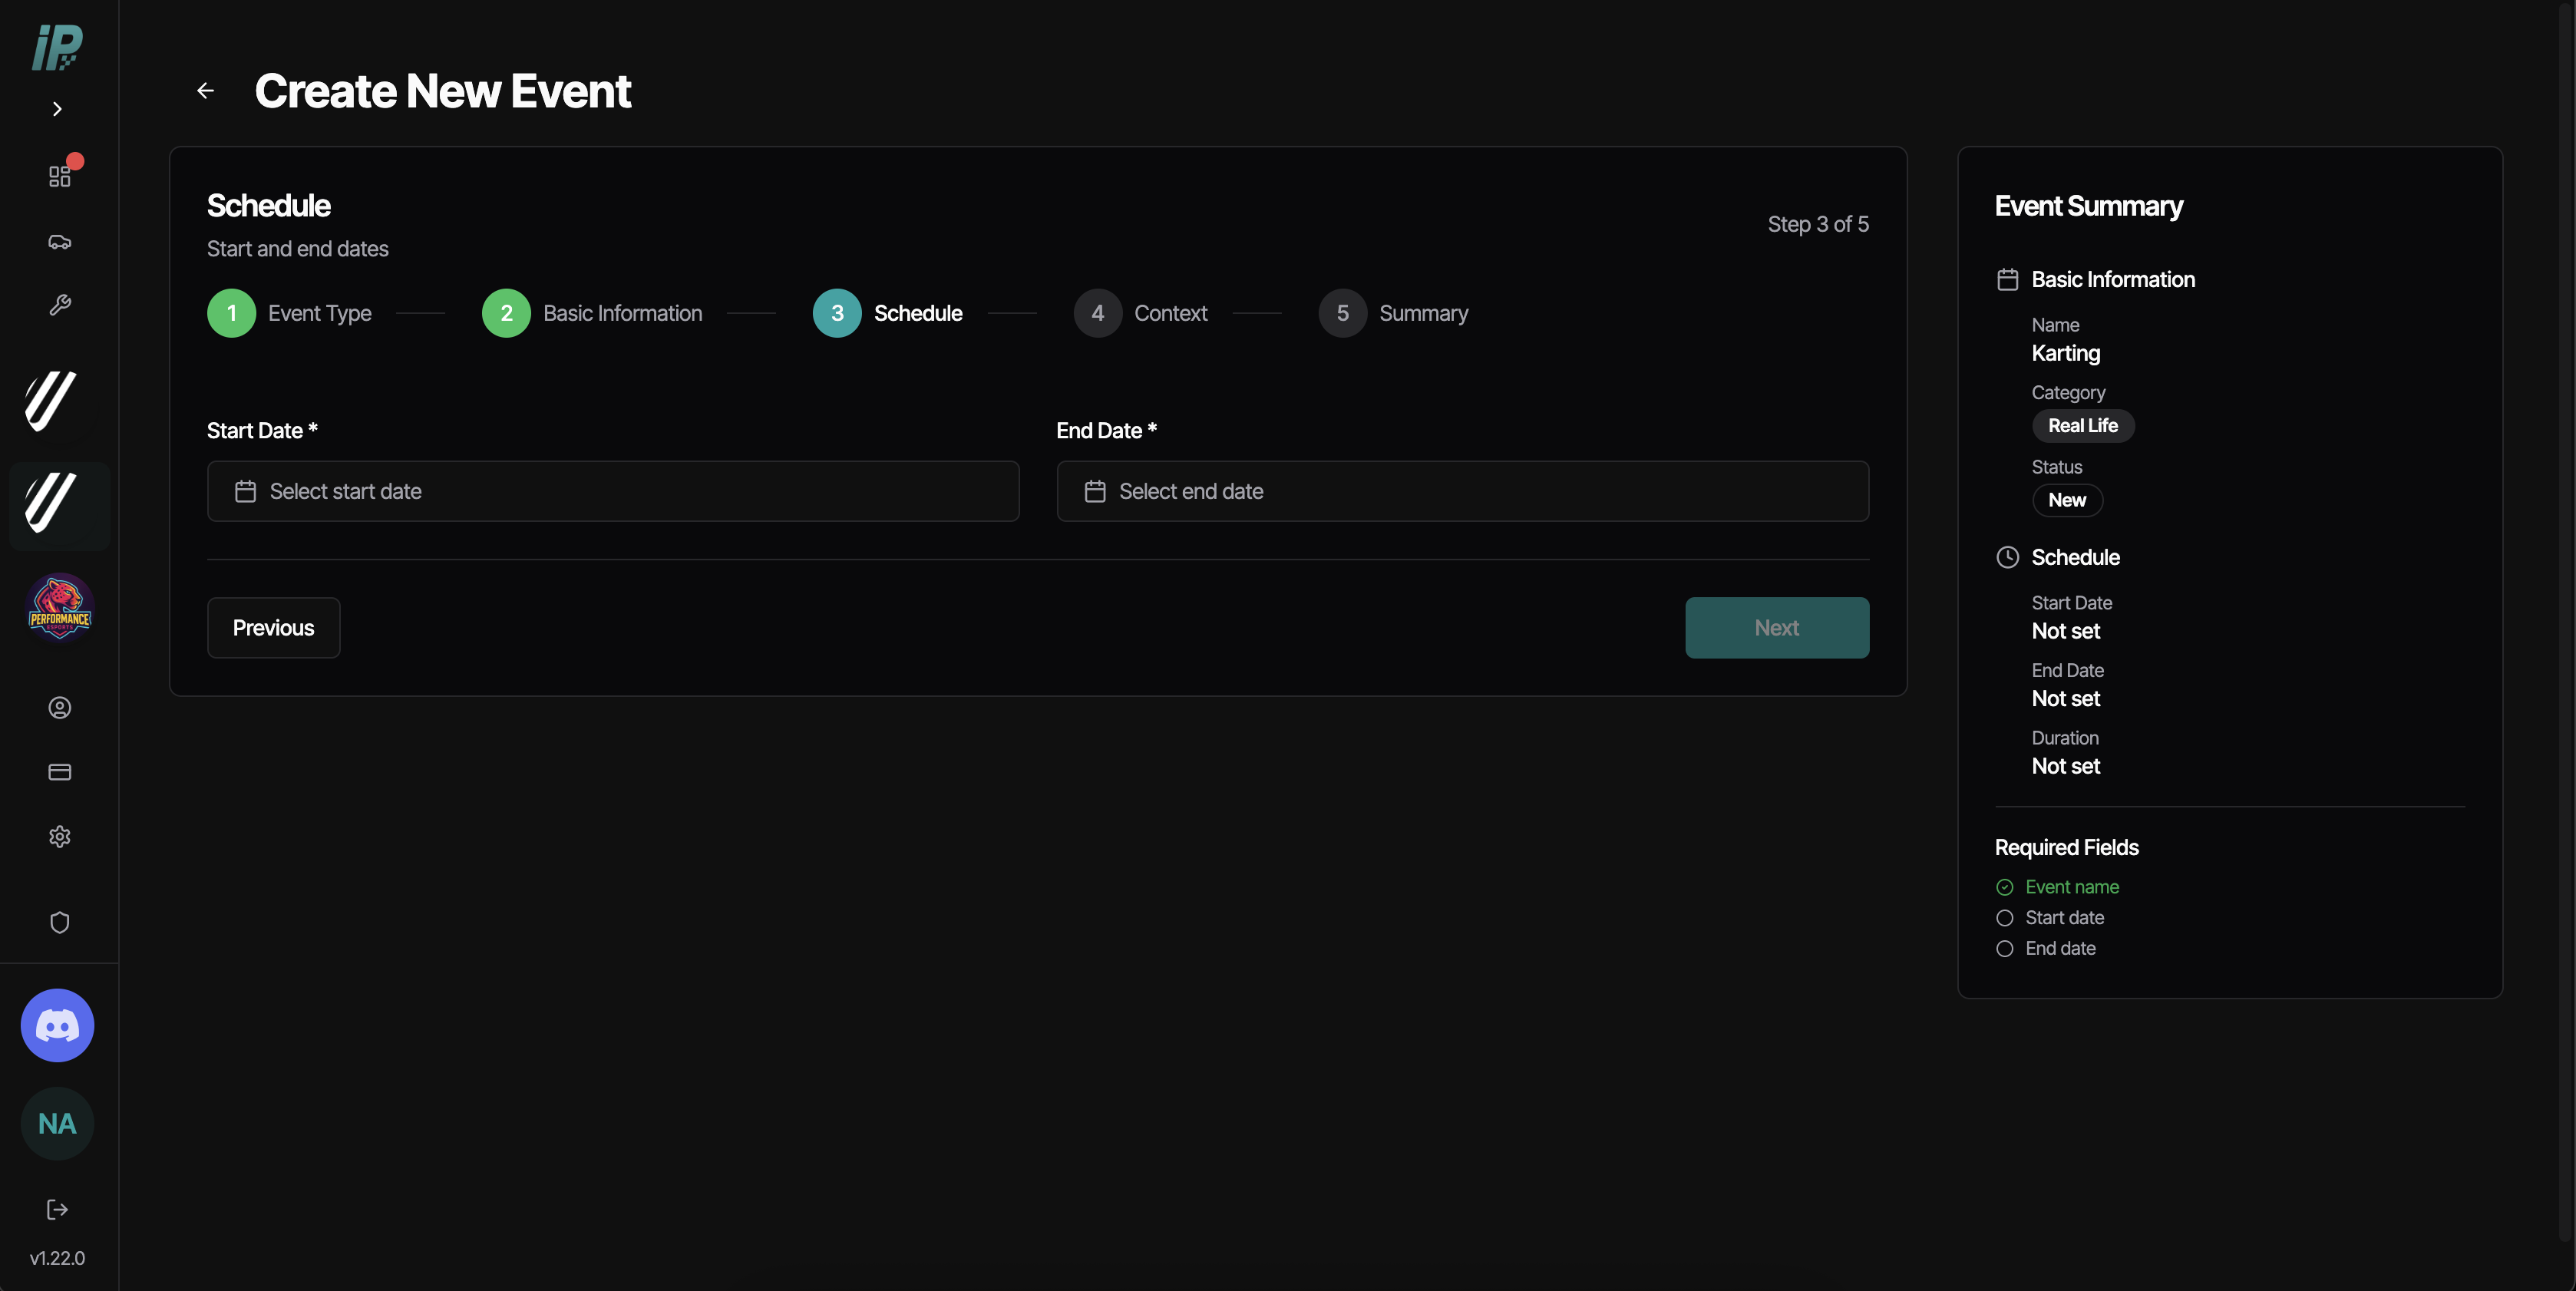This screenshot has height=1291, width=2576.
Task: Click the clock icon beside Schedule summary
Action: (x=2007, y=557)
